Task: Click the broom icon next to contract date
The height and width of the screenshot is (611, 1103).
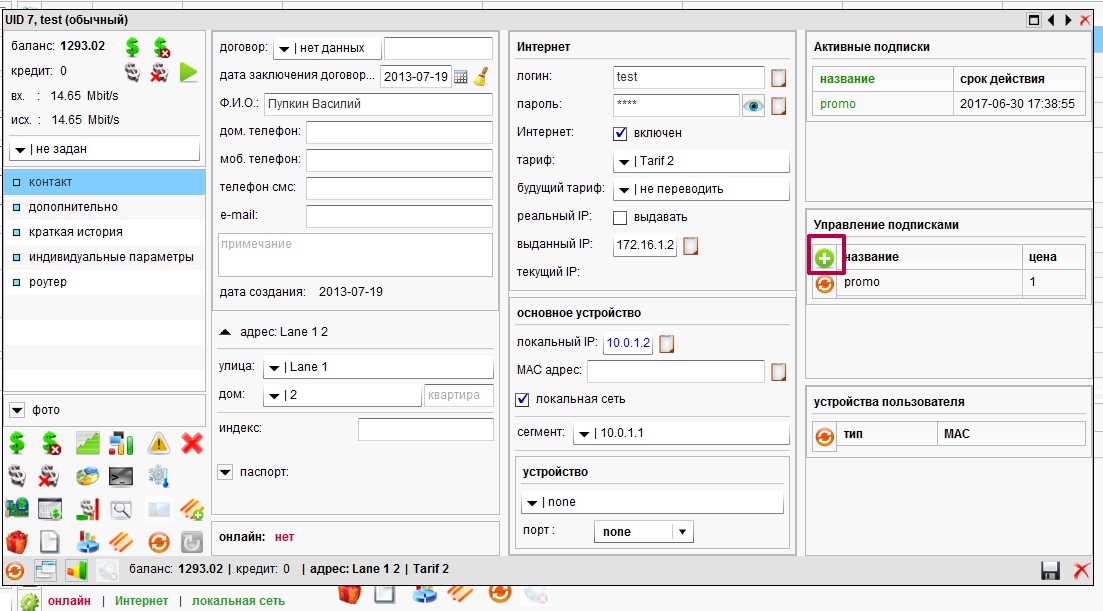Action: 480,76
